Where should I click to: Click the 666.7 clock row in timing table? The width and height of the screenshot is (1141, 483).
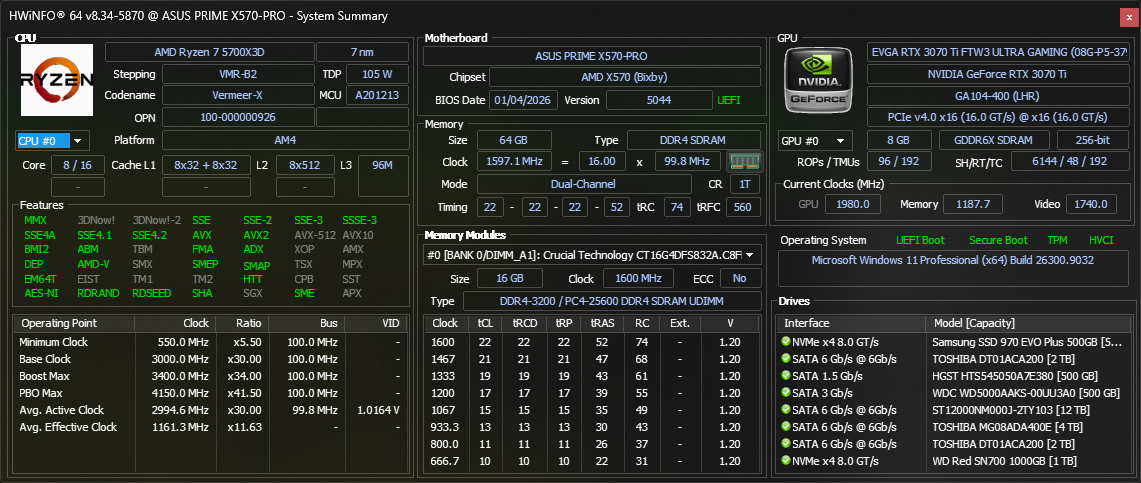(592, 460)
